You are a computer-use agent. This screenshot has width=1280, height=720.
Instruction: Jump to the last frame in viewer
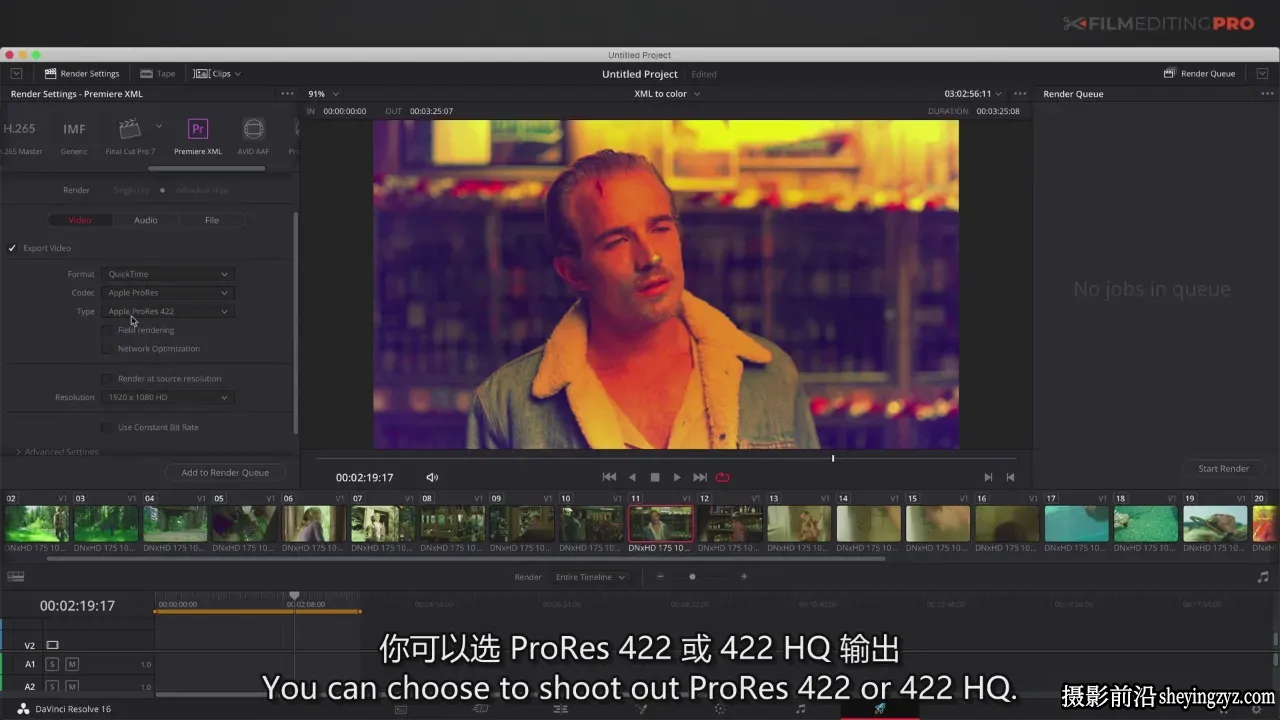click(700, 478)
